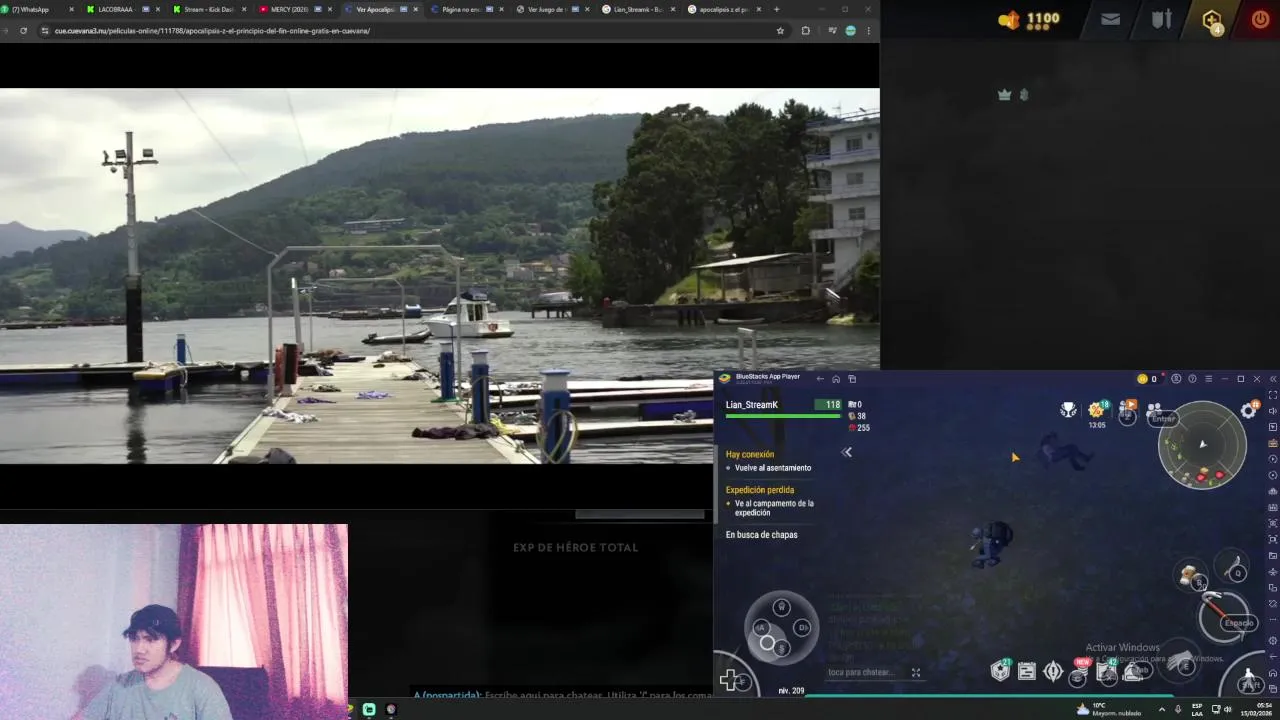Open the shield icon with badge 21

pyautogui.click(x=1000, y=670)
